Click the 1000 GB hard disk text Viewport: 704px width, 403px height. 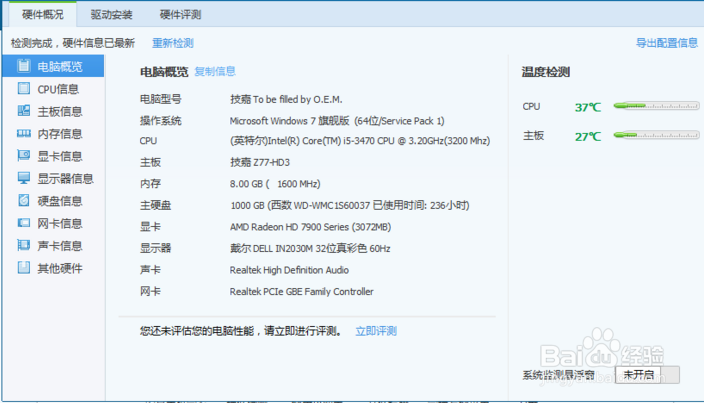(350, 206)
